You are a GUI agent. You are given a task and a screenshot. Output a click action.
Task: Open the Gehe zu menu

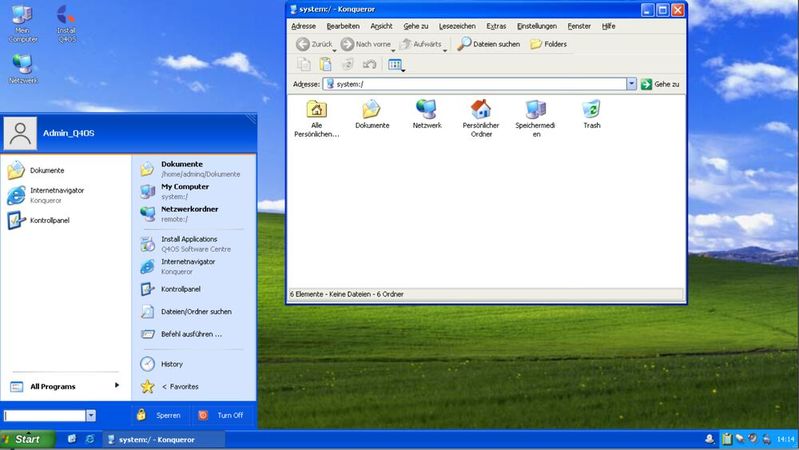416,26
